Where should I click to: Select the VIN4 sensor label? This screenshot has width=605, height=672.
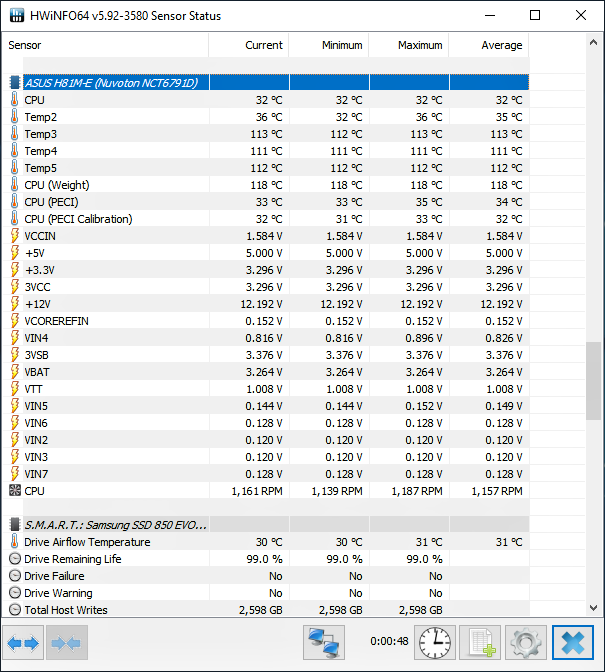pos(36,338)
